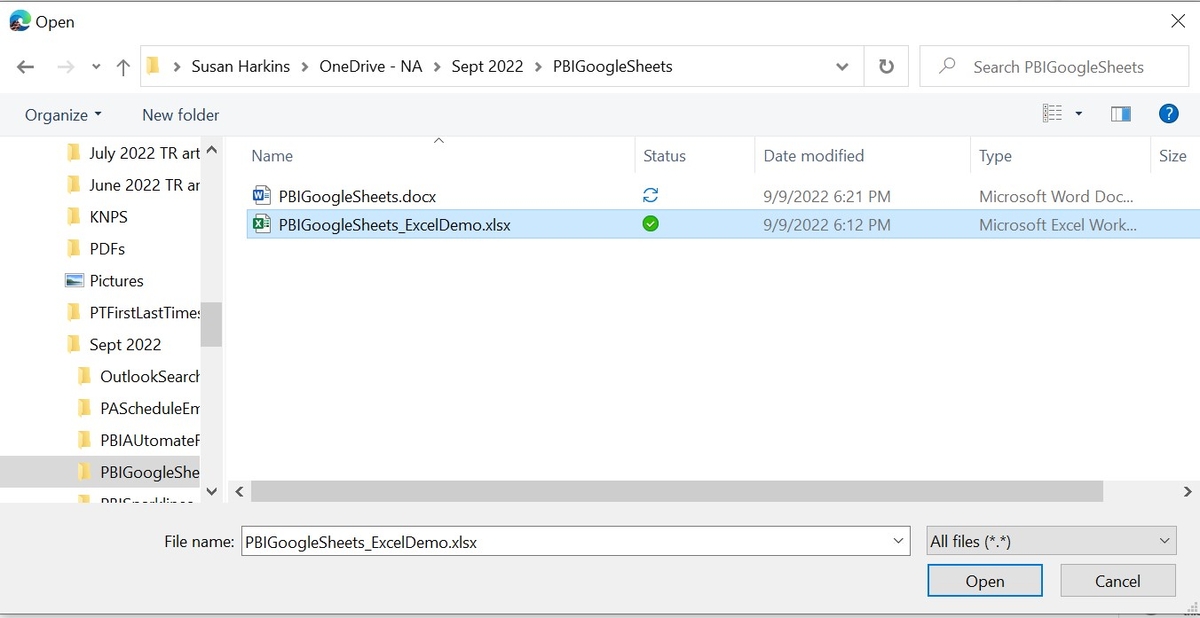This screenshot has width=1200, height=618.
Task: Open the All files (*.*) filter dropdown
Action: tap(1050, 540)
